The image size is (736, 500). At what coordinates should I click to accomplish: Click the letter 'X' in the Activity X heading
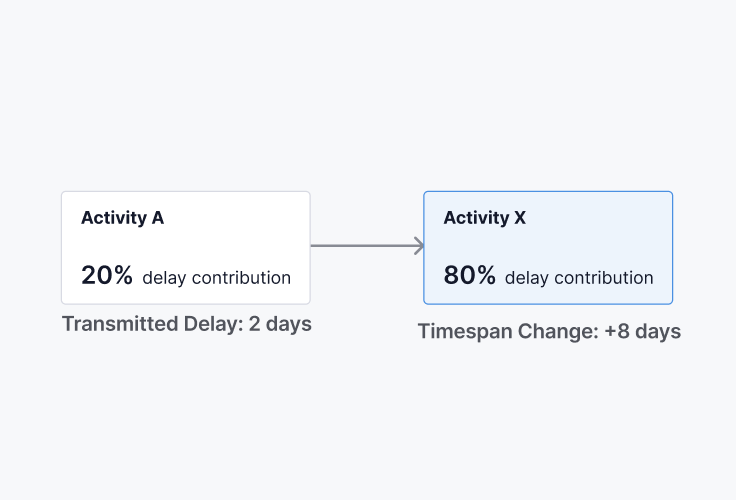pyautogui.click(x=520, y=218)
